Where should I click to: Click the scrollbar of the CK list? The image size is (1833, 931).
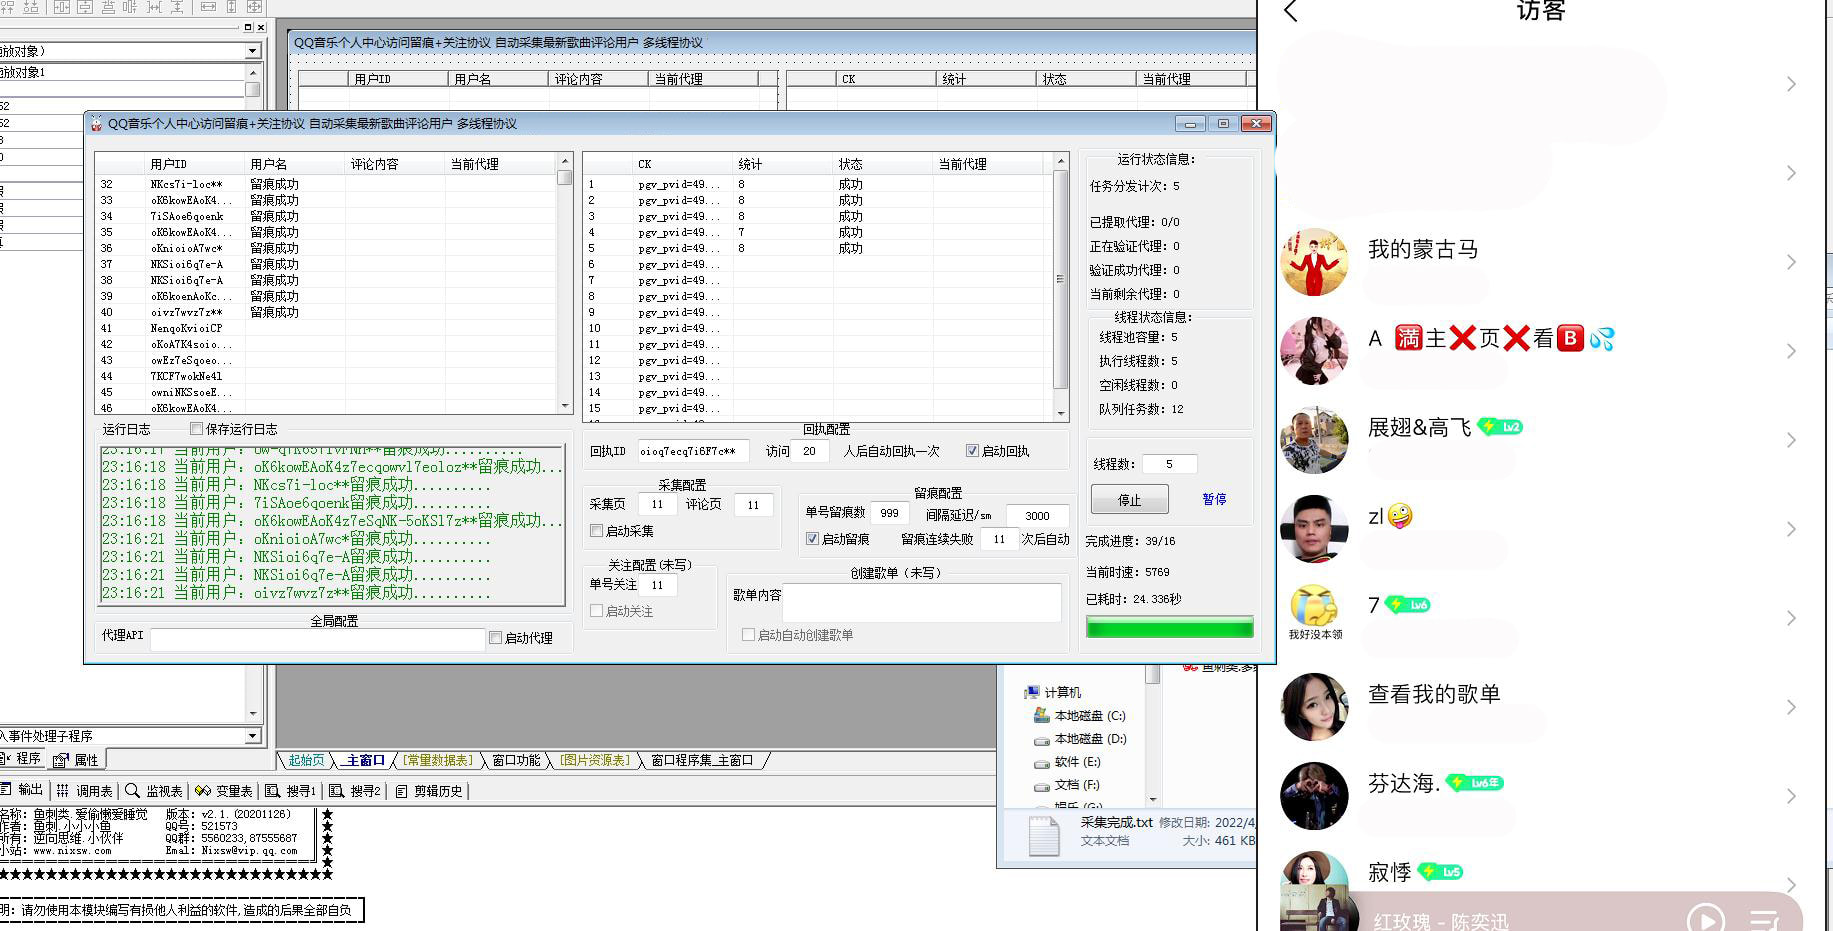point(1061,287)
